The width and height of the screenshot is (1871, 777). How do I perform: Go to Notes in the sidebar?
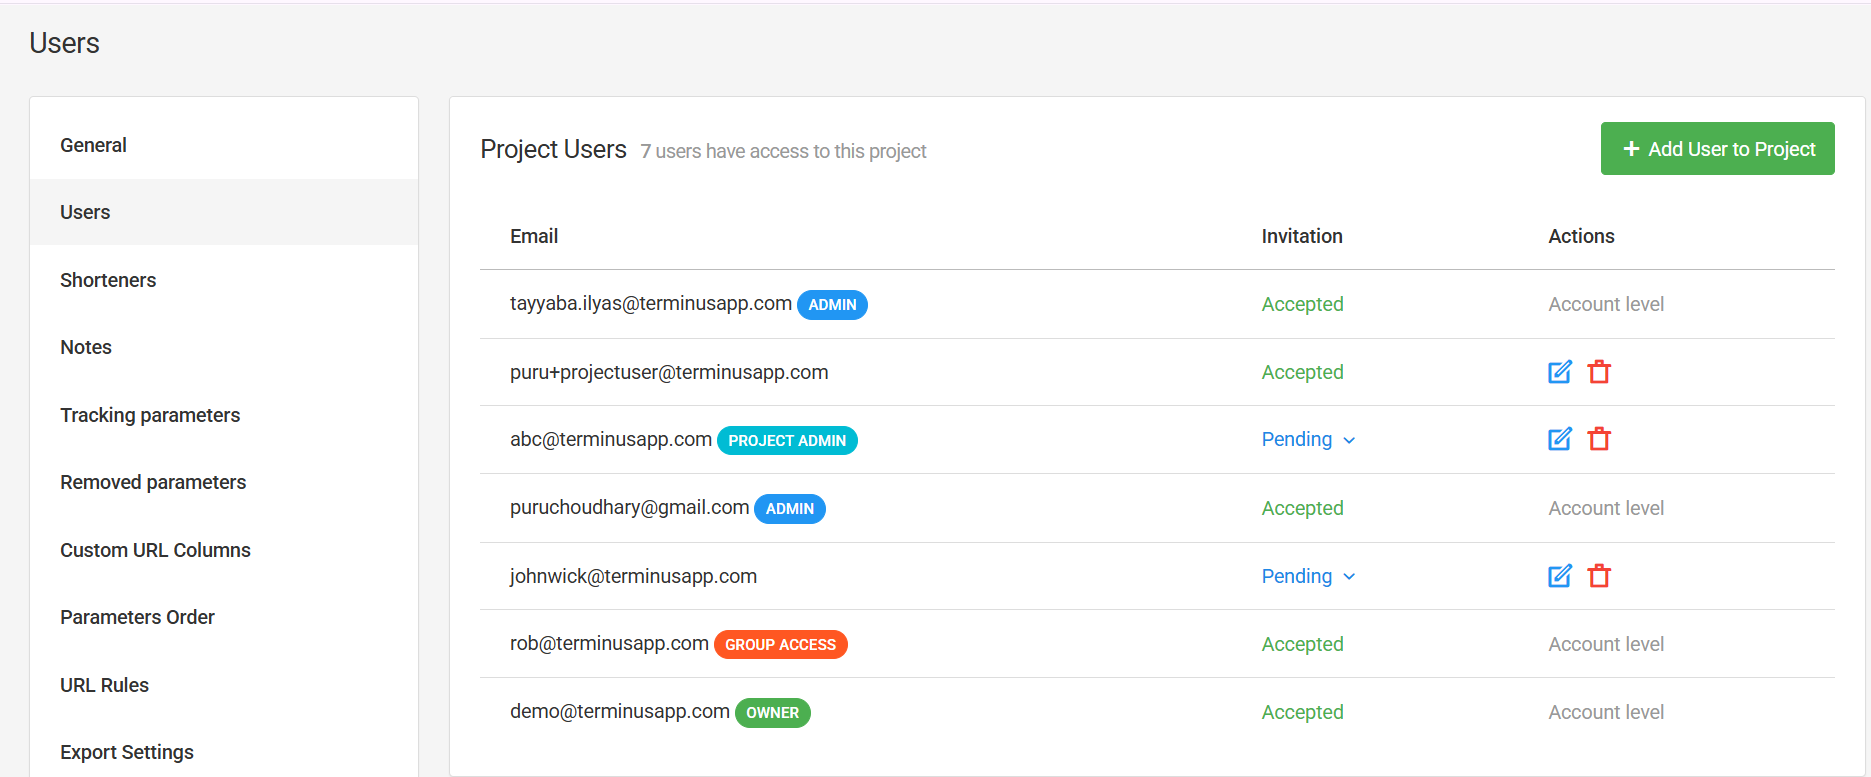coord(224,347)
